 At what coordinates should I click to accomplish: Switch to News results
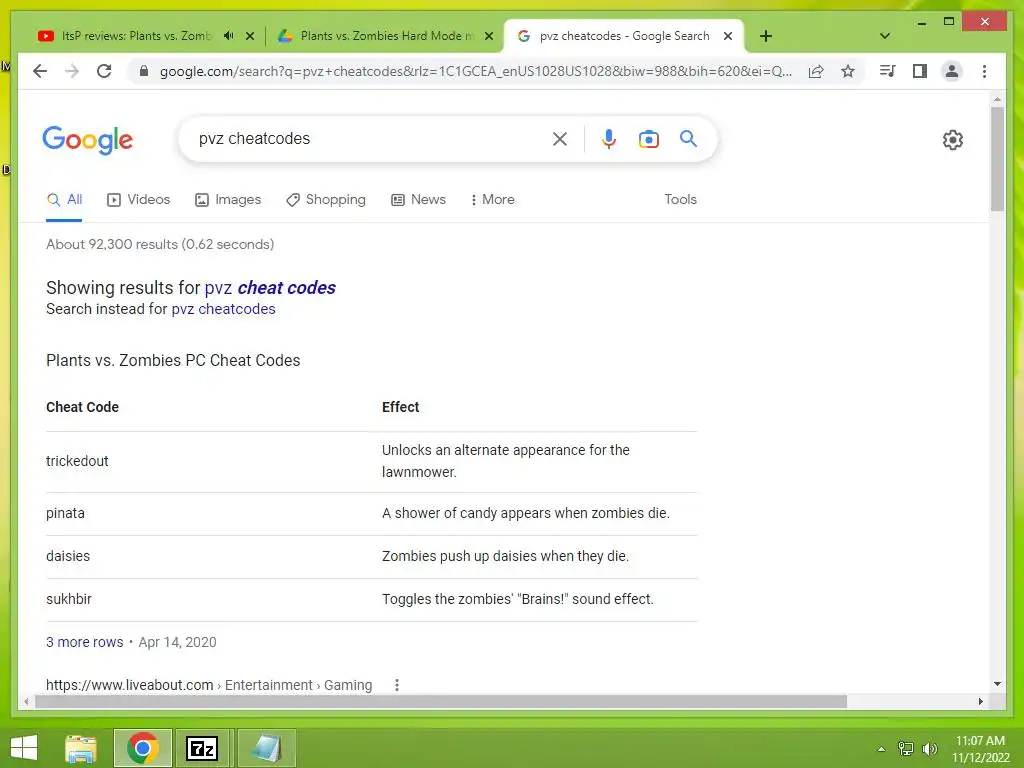click(x=418, y=200)
